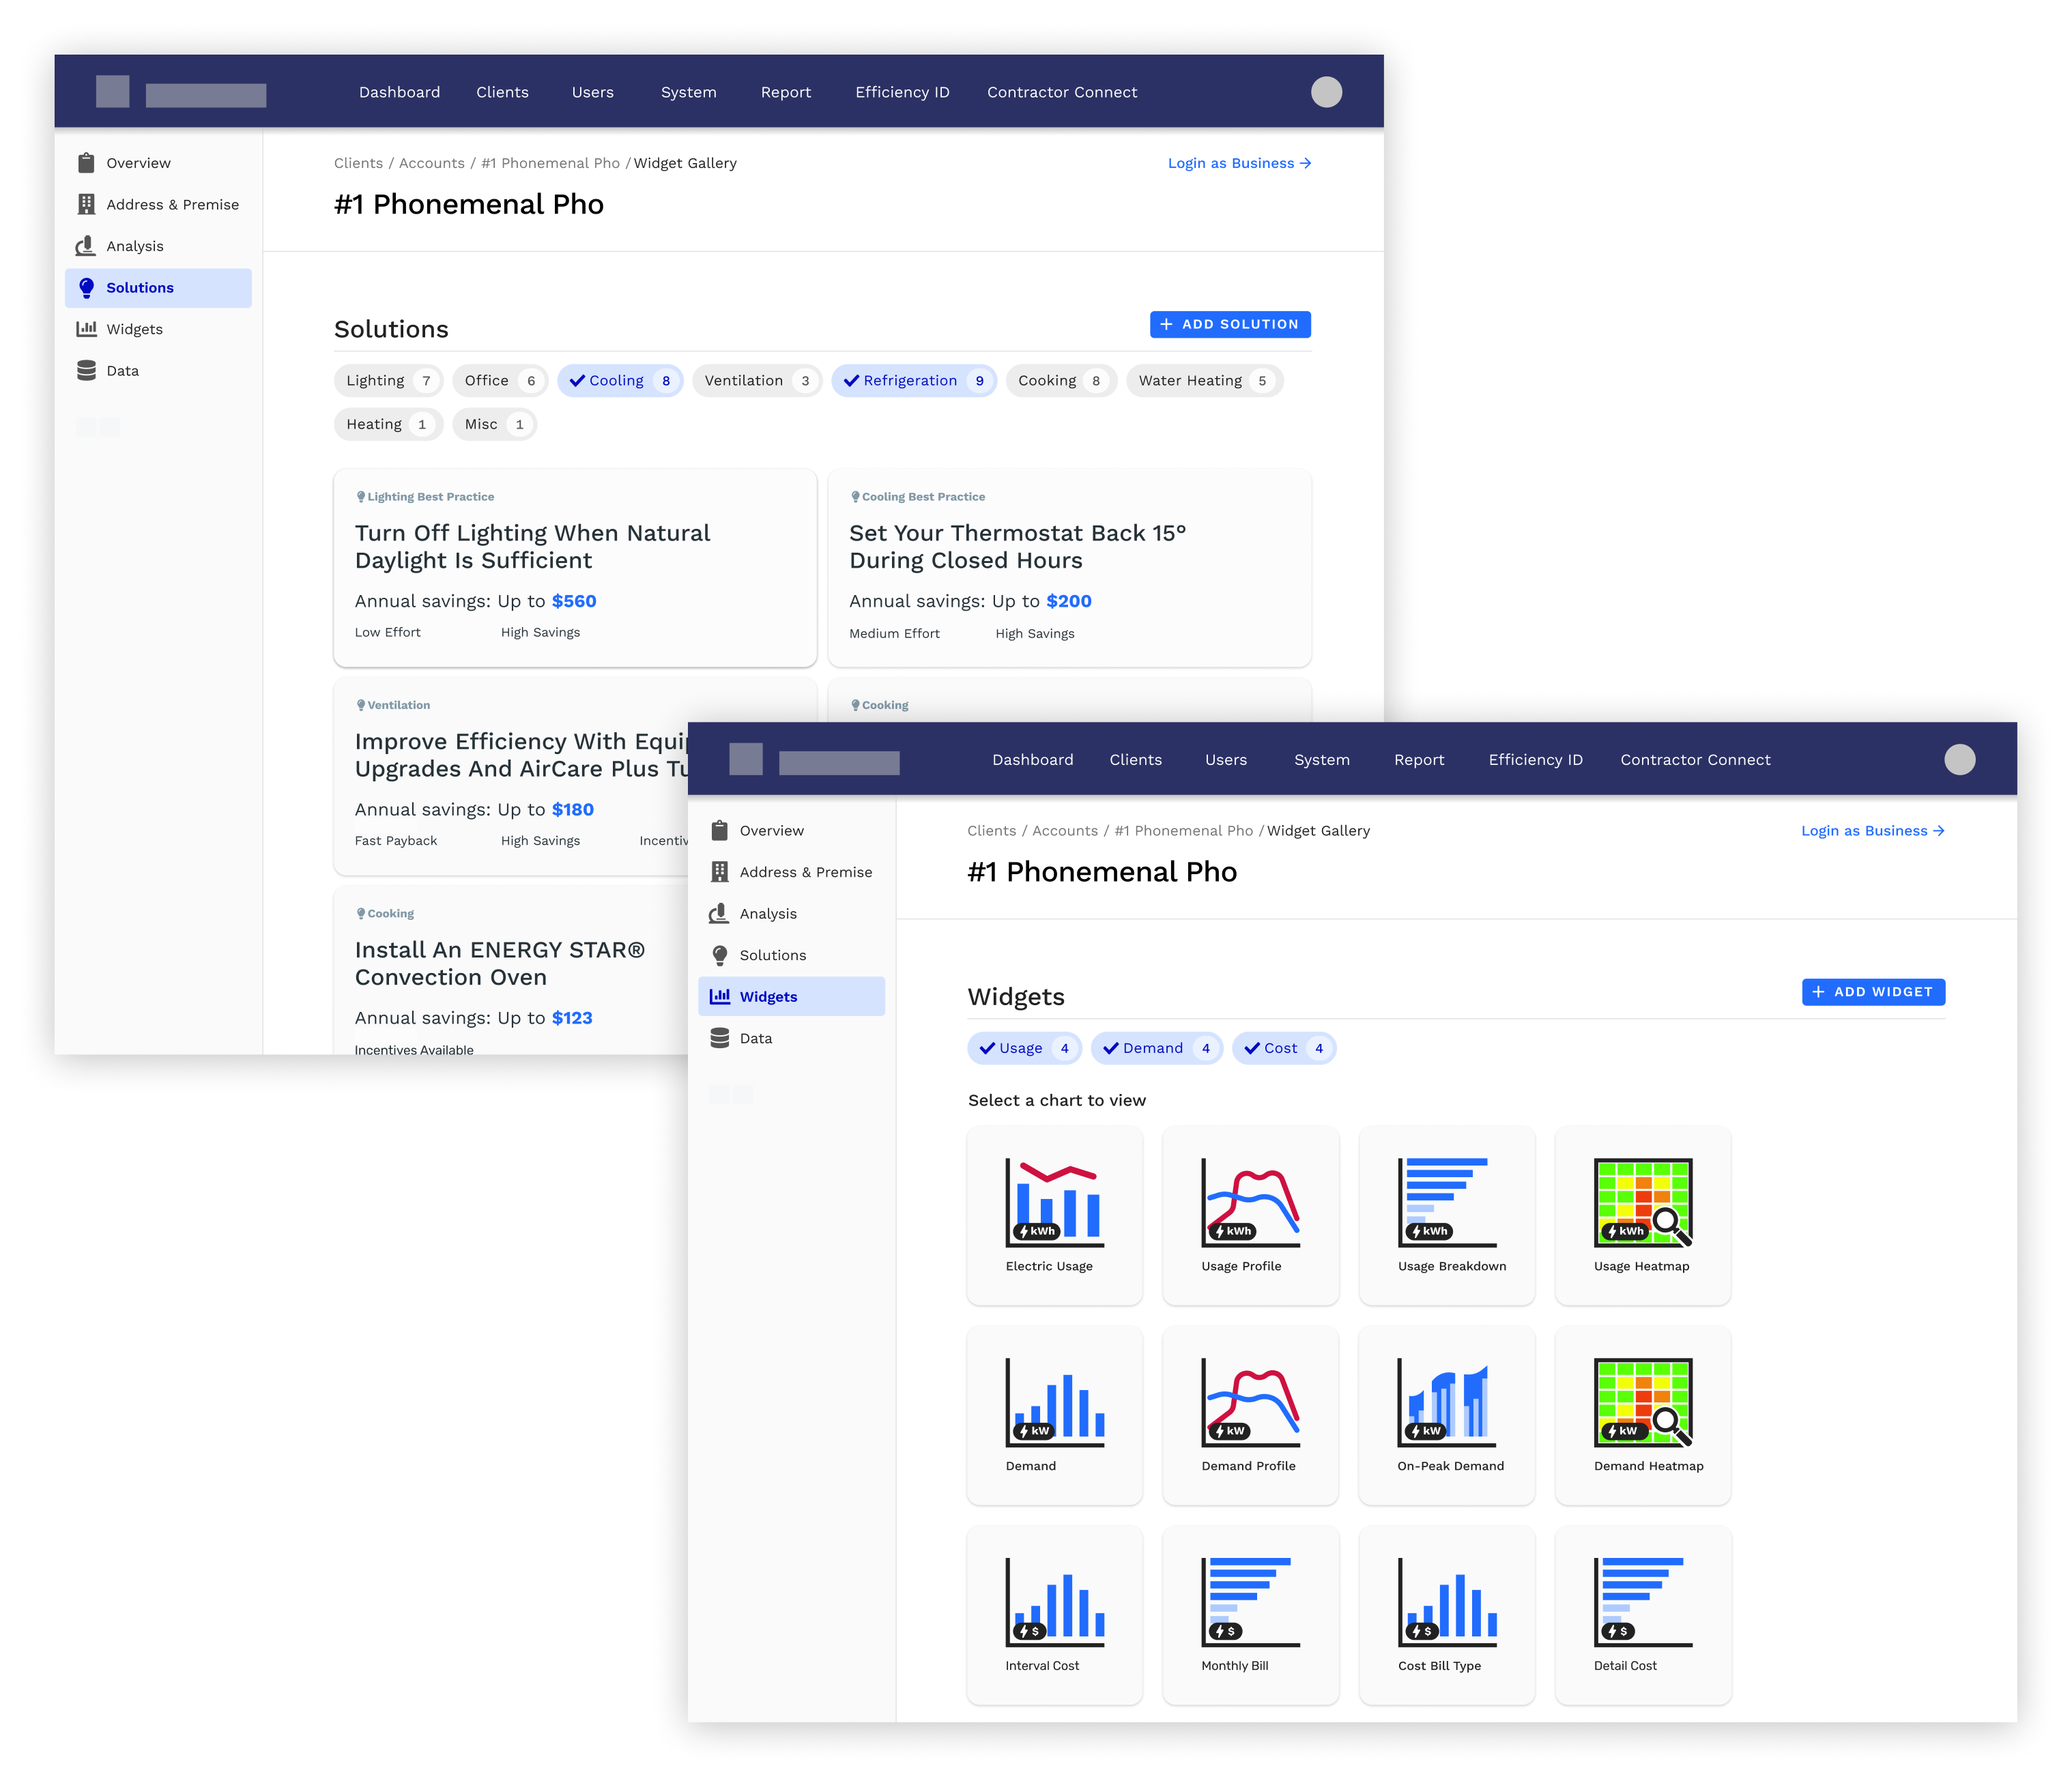Go to Accounts breadcrumb in front window
Screen dimensions: 2072x1777
[x=1064, y=831]
